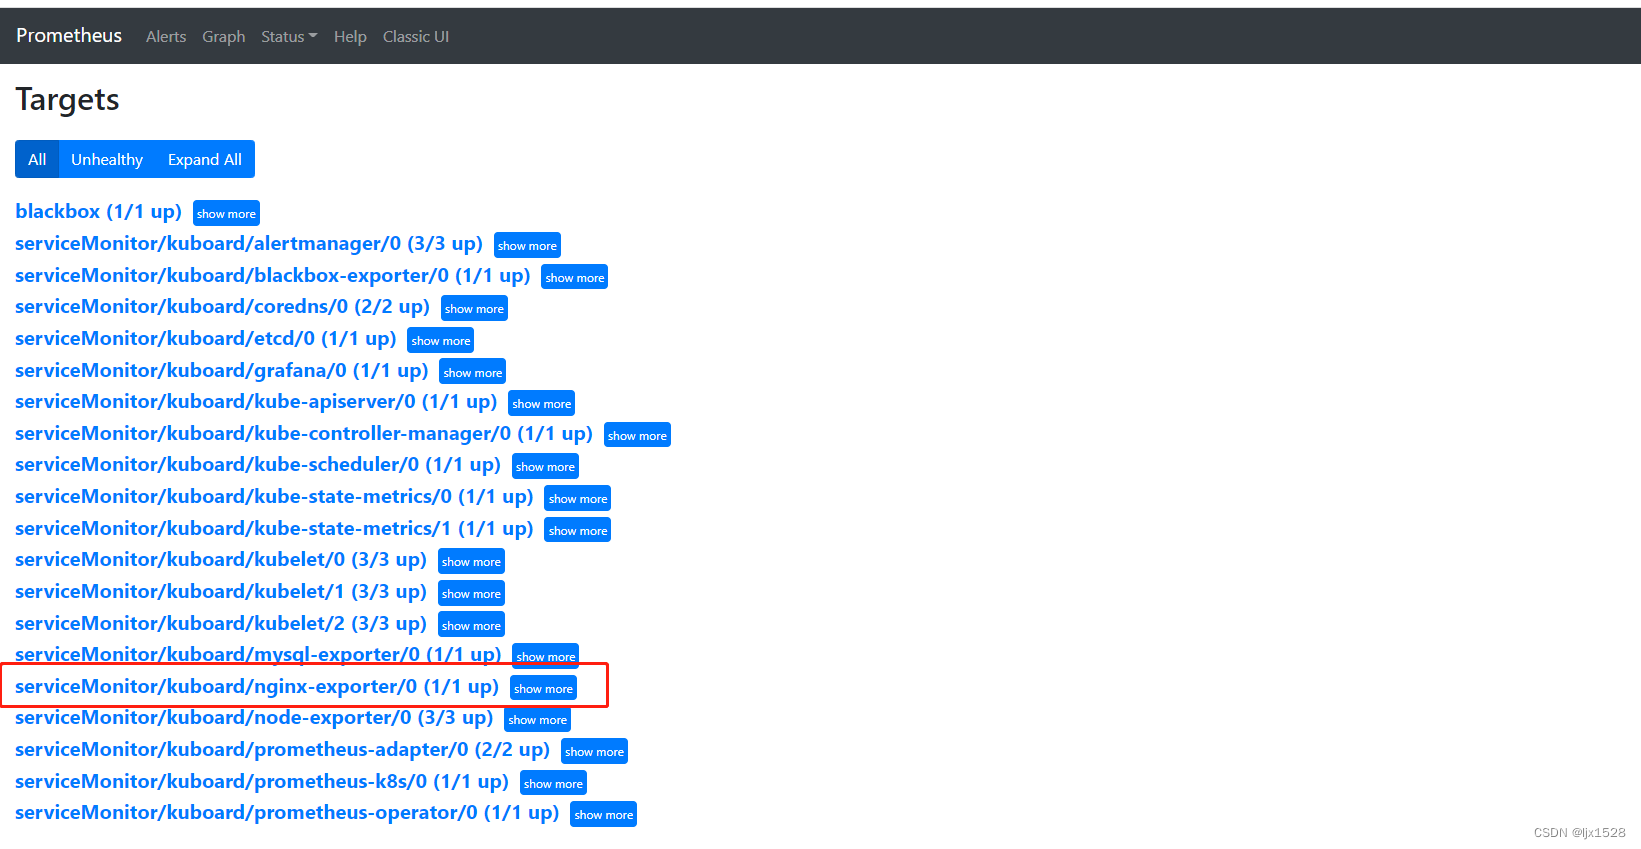Open kube-state-metrics/0 target link
Screen dimensions: 1641x849
click(274, 497)
